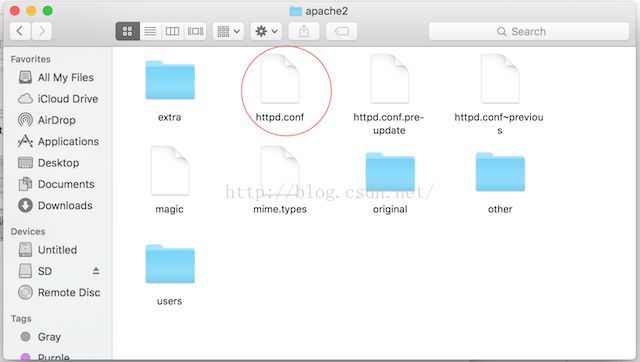
Task: Minimize the apache2 Finder window
Action: tap(31, 11)
